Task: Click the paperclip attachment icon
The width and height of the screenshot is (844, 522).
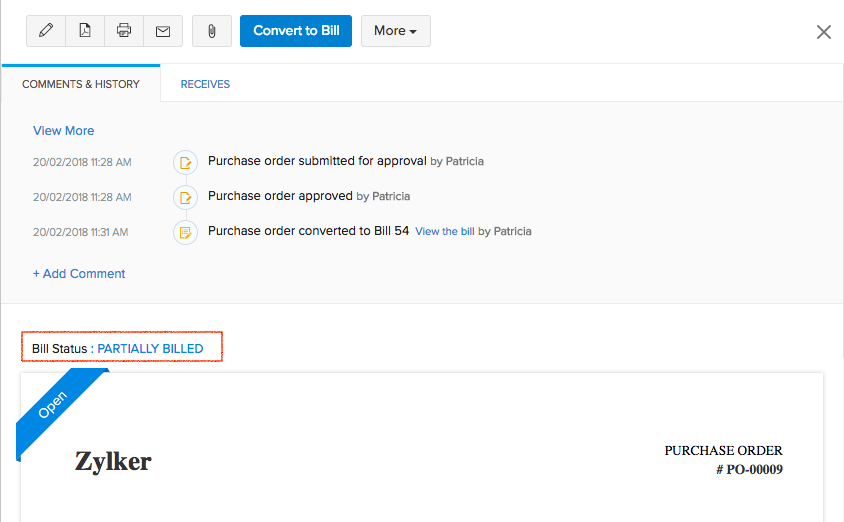Action: [212, 31]
